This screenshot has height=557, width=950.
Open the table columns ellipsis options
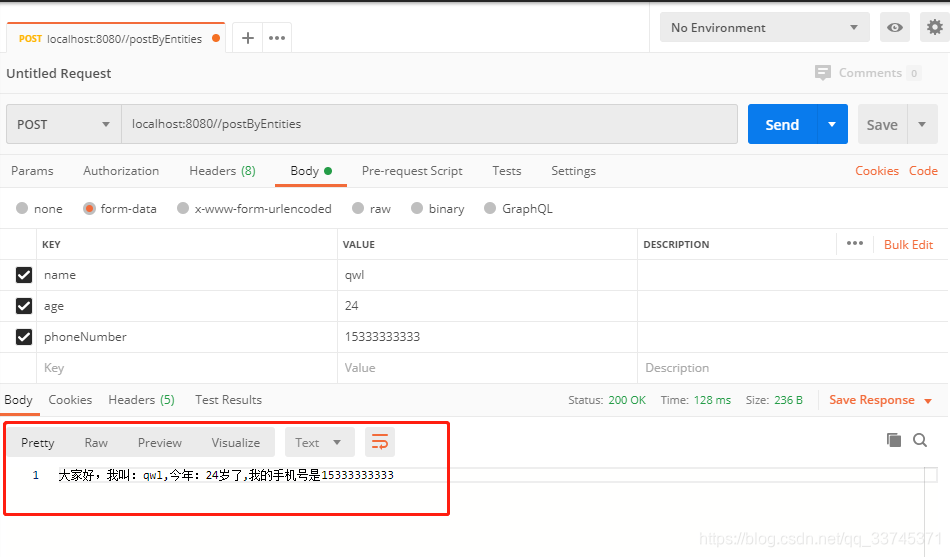point(855,244)
